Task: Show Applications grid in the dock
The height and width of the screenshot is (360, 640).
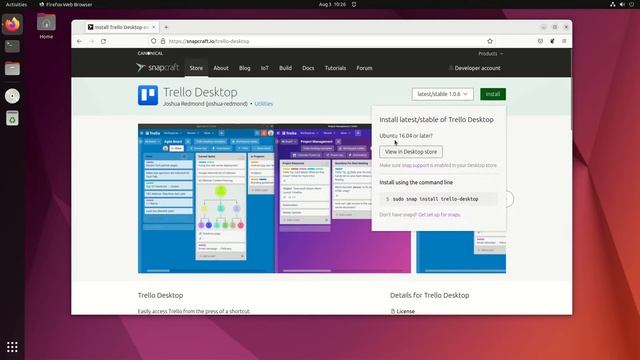Action: click(12, 347)
